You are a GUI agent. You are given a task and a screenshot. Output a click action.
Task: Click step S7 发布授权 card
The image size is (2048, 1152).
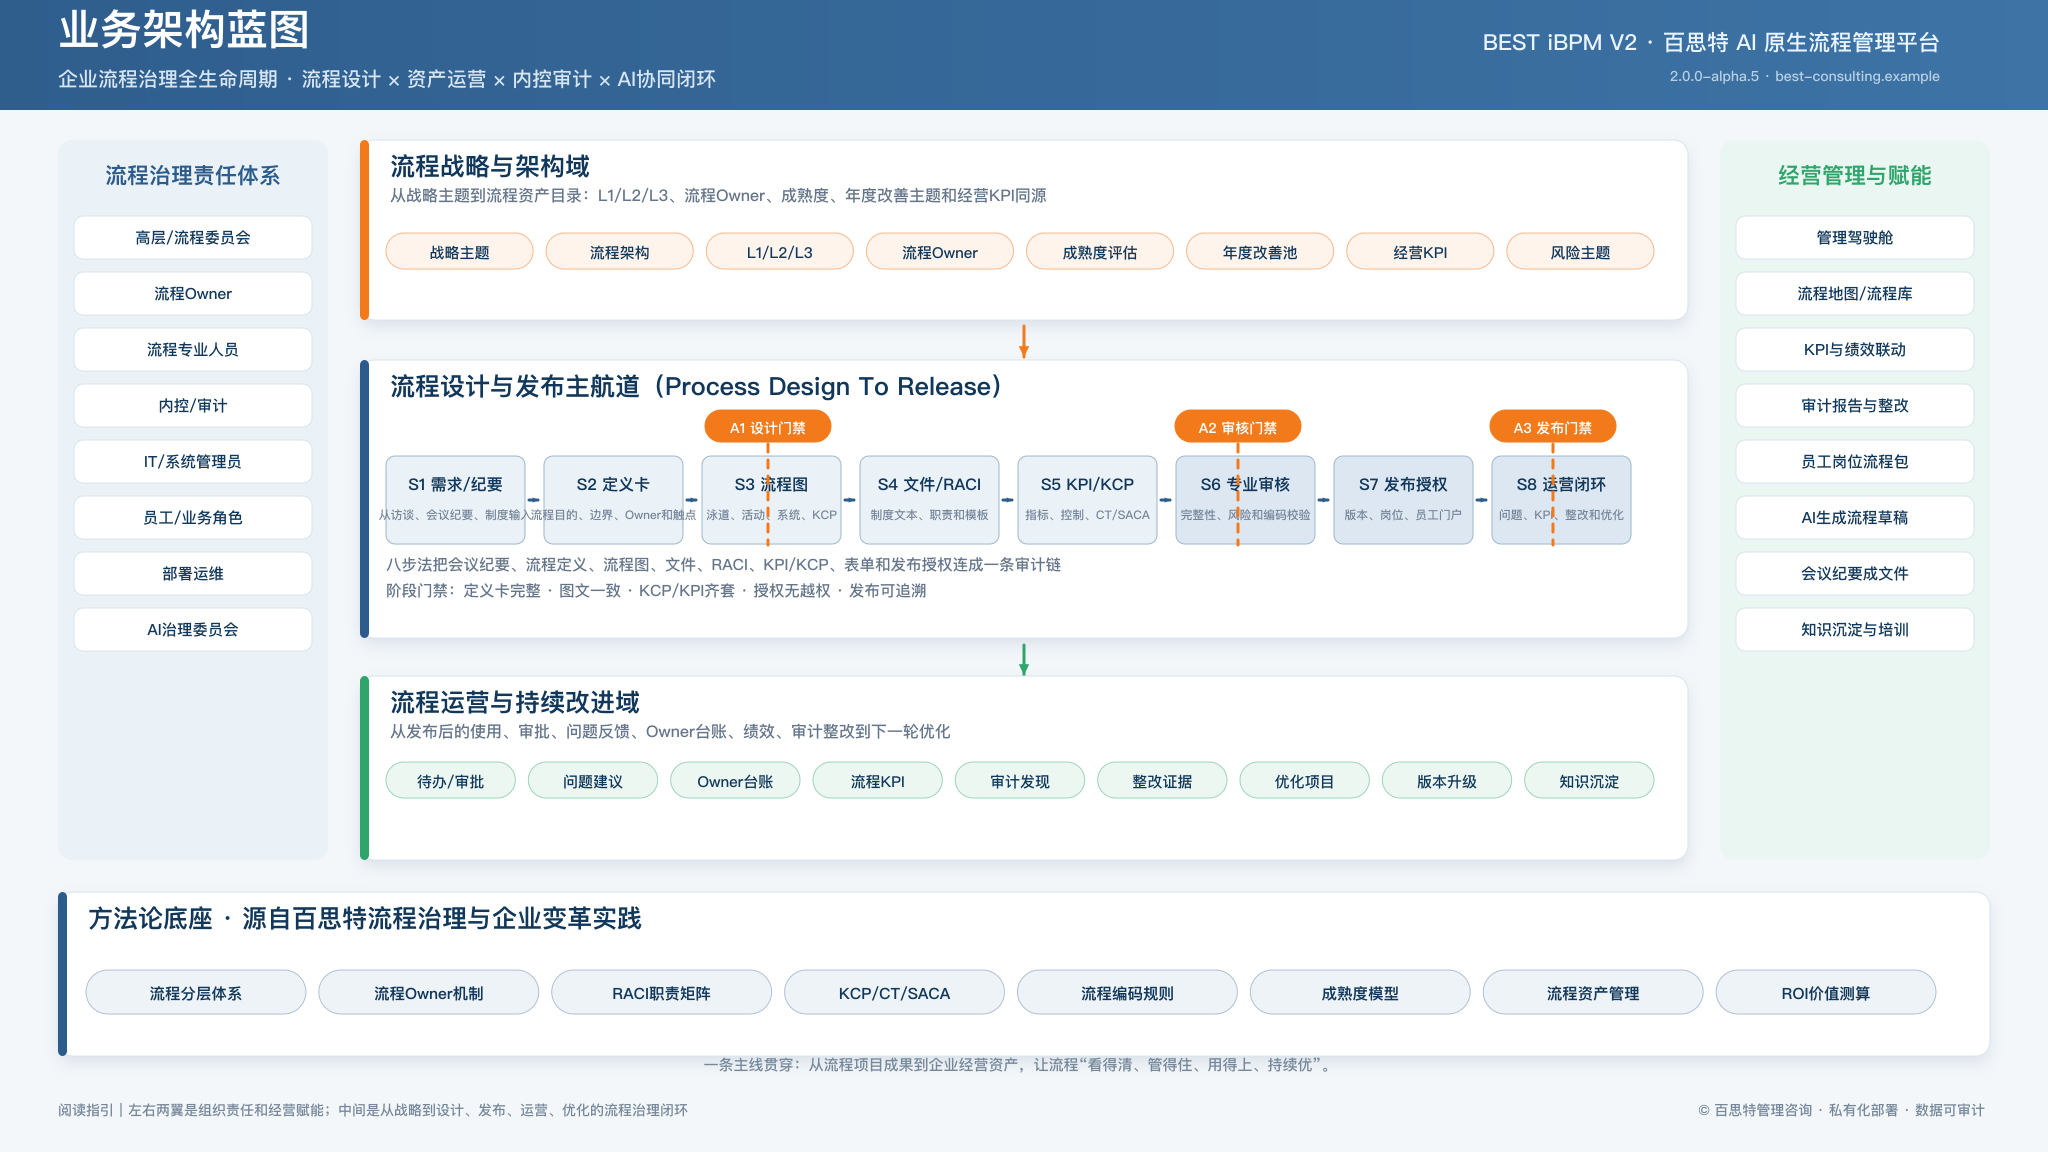1403,499
